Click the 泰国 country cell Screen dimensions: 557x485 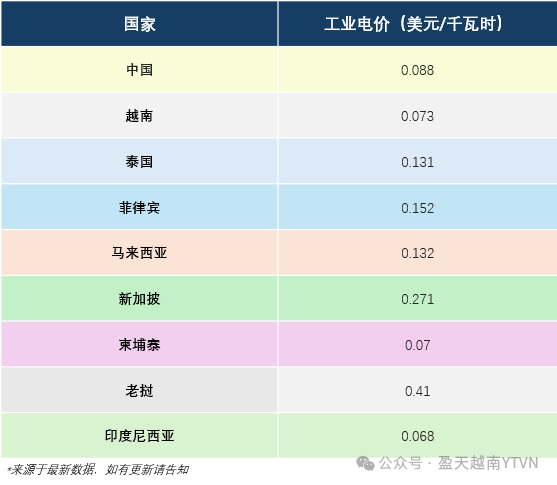(x=139, y=162)
